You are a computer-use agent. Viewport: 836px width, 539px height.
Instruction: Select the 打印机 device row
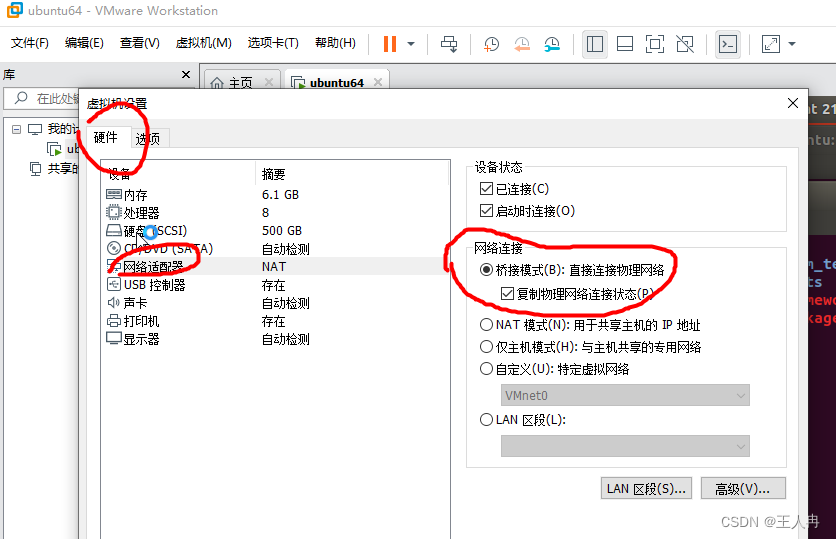point(275,321)
